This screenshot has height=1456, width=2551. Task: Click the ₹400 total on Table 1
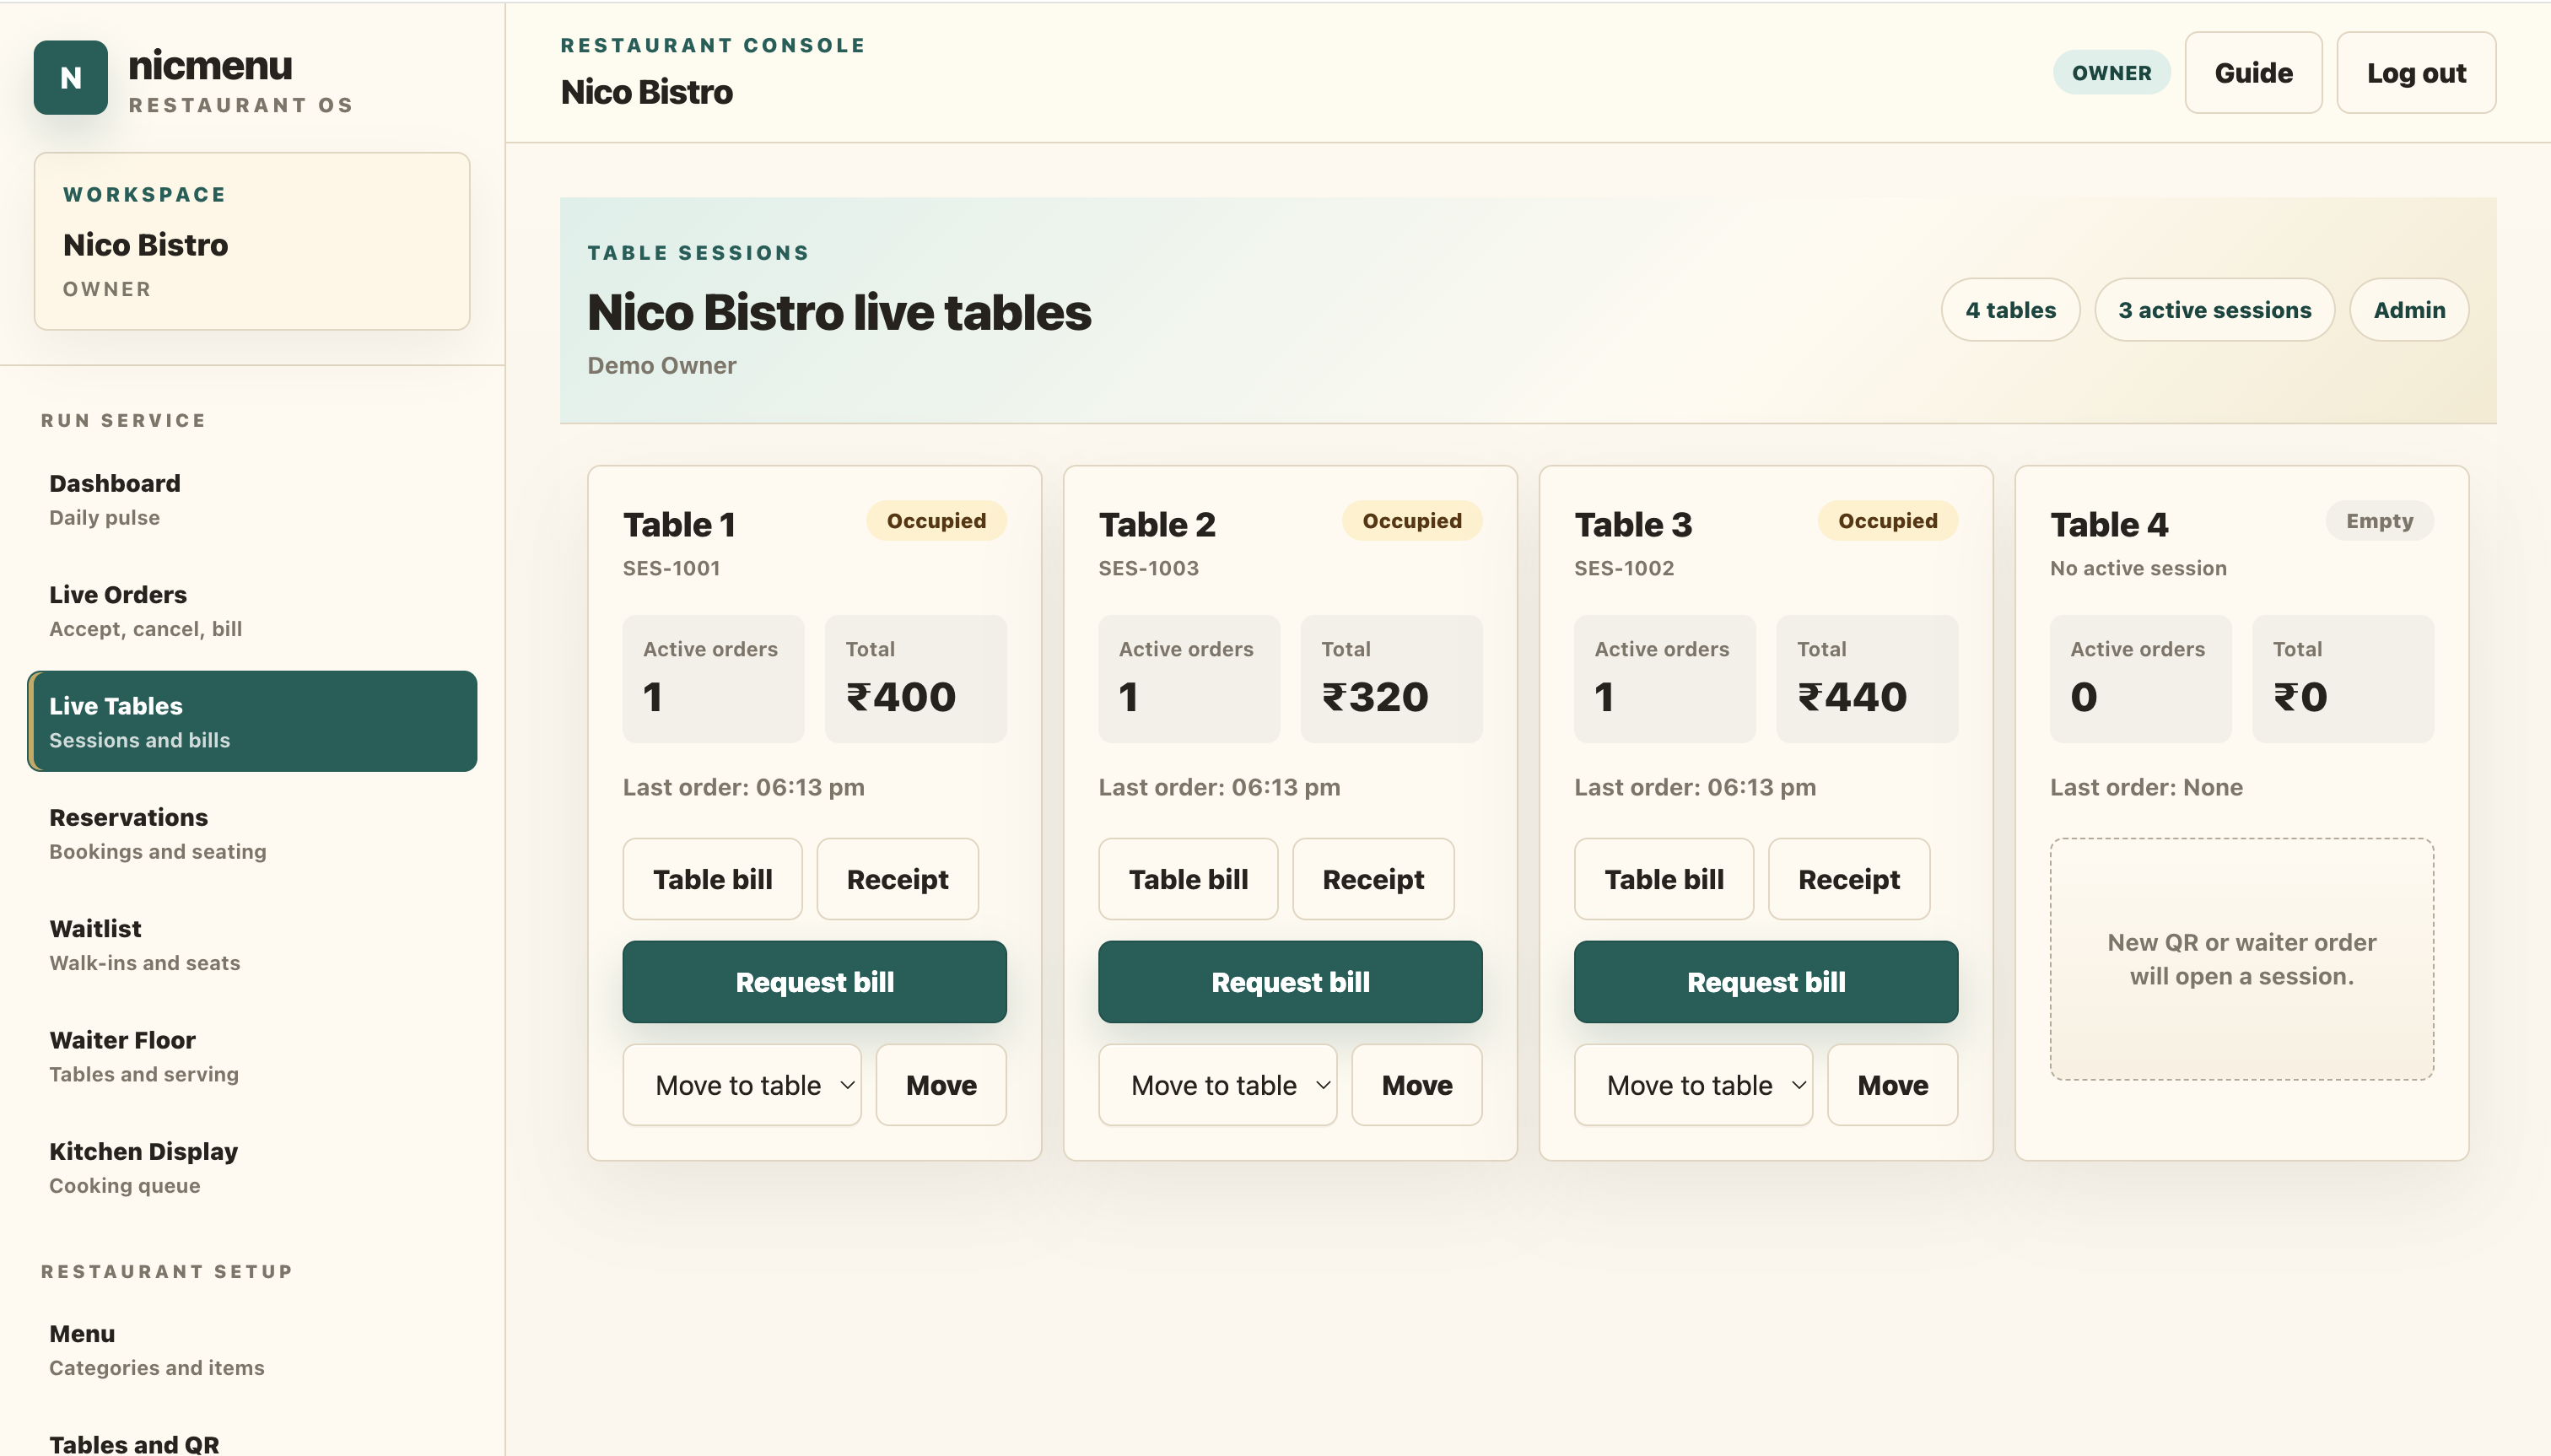click(x=901, y=697)
